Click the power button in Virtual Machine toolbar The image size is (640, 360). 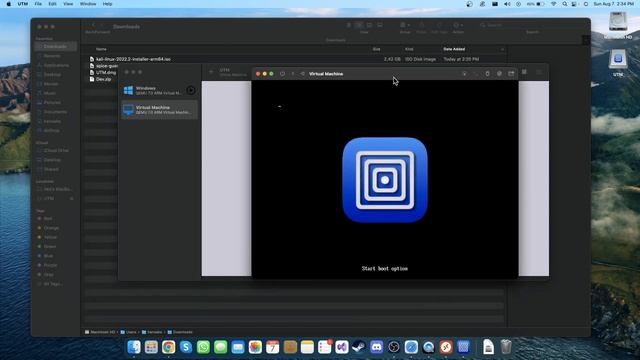tap(282, 74)
